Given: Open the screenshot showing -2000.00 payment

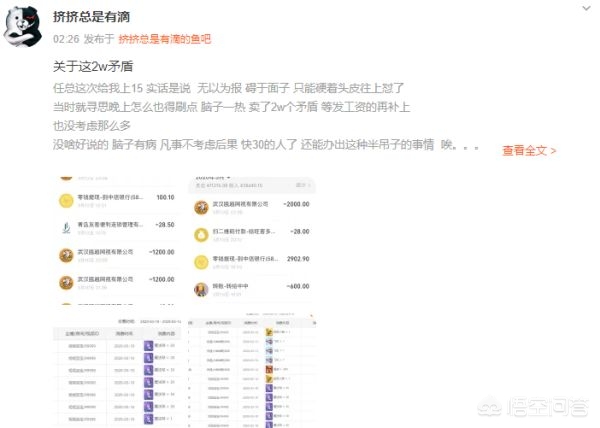Looking at the screenshot, I should pos(252,241).
